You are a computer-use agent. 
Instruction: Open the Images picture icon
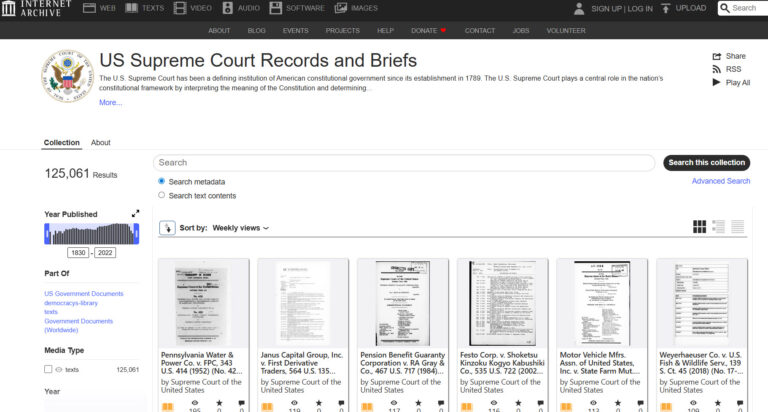pyautogui.click(x=340, y=8)
